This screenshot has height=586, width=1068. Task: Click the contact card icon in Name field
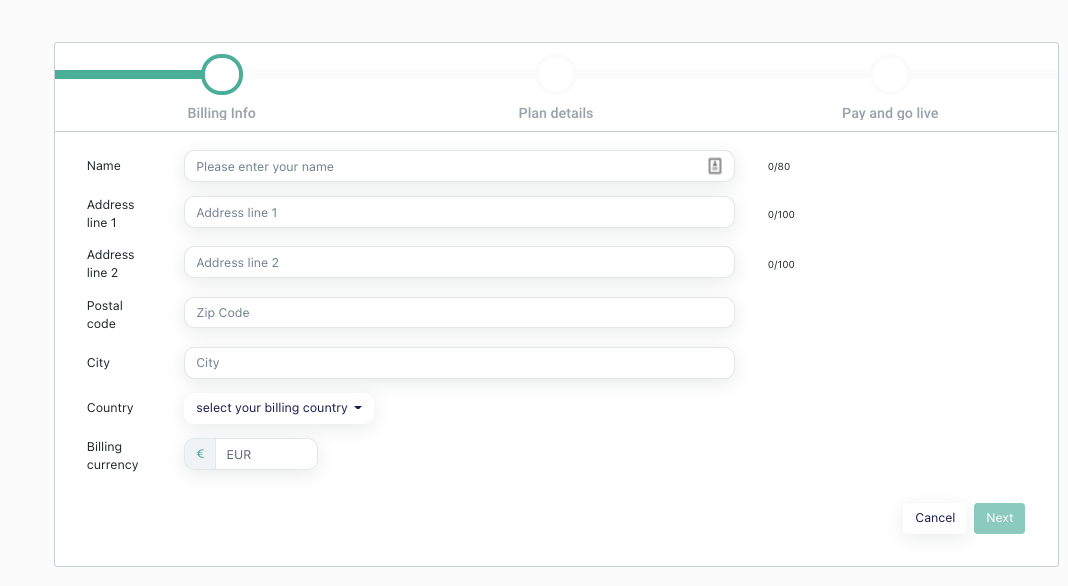pos(714,166)
